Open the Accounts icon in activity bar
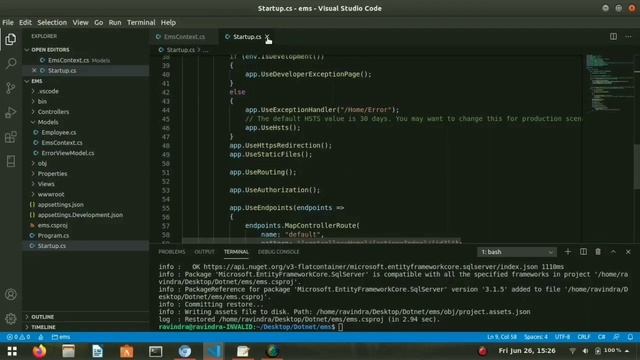 [x=11, y=294]
